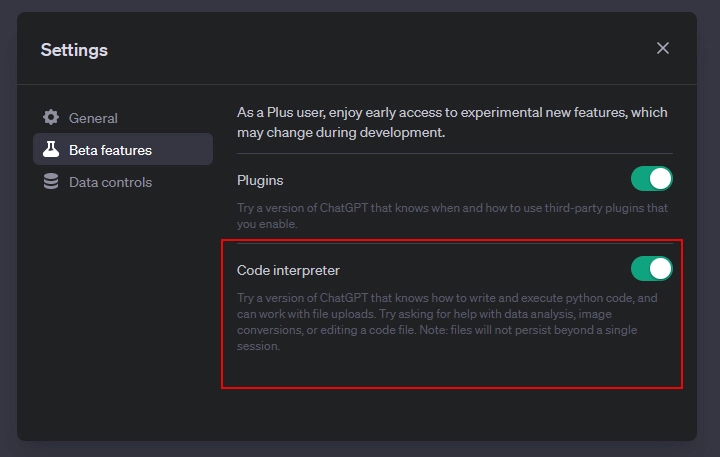
Task: Switch to the Data controls tab
Action: click(123, 182)
